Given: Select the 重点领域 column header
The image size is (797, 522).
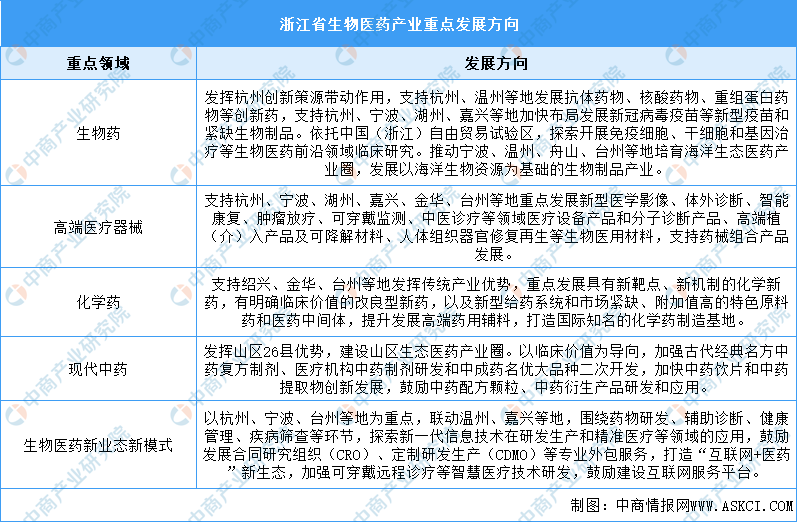Looking at the screenshot, I should point(98,63).
